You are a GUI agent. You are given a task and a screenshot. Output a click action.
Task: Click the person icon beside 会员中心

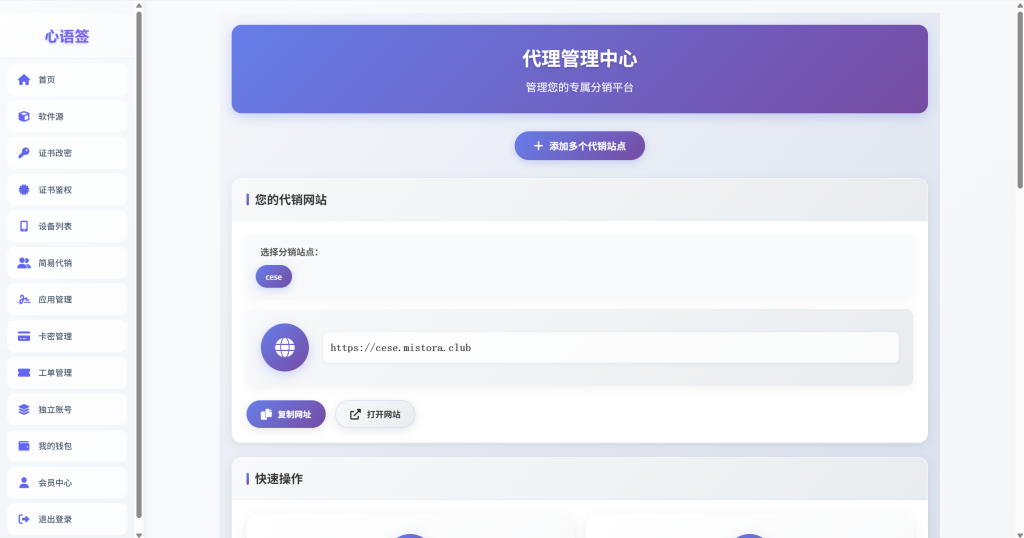24,483
